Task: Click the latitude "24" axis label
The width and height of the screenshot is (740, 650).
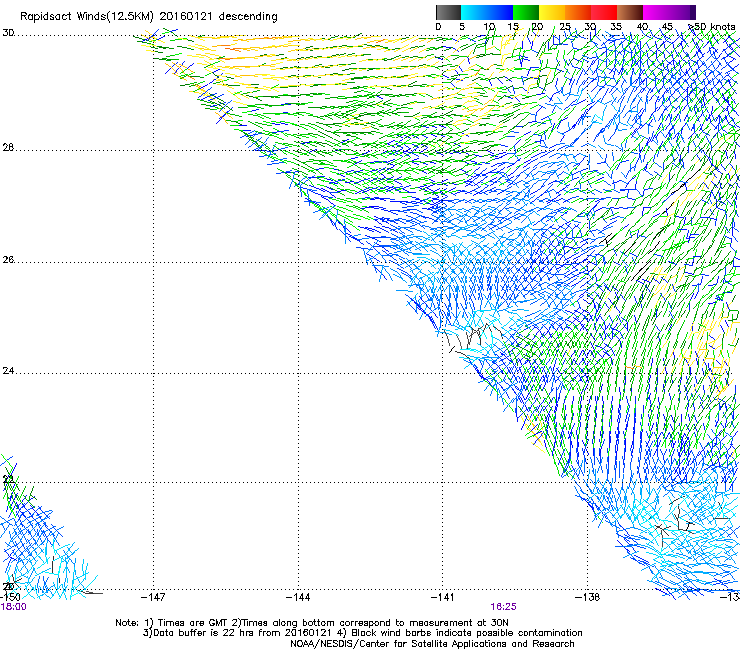Action: (8, 371)
